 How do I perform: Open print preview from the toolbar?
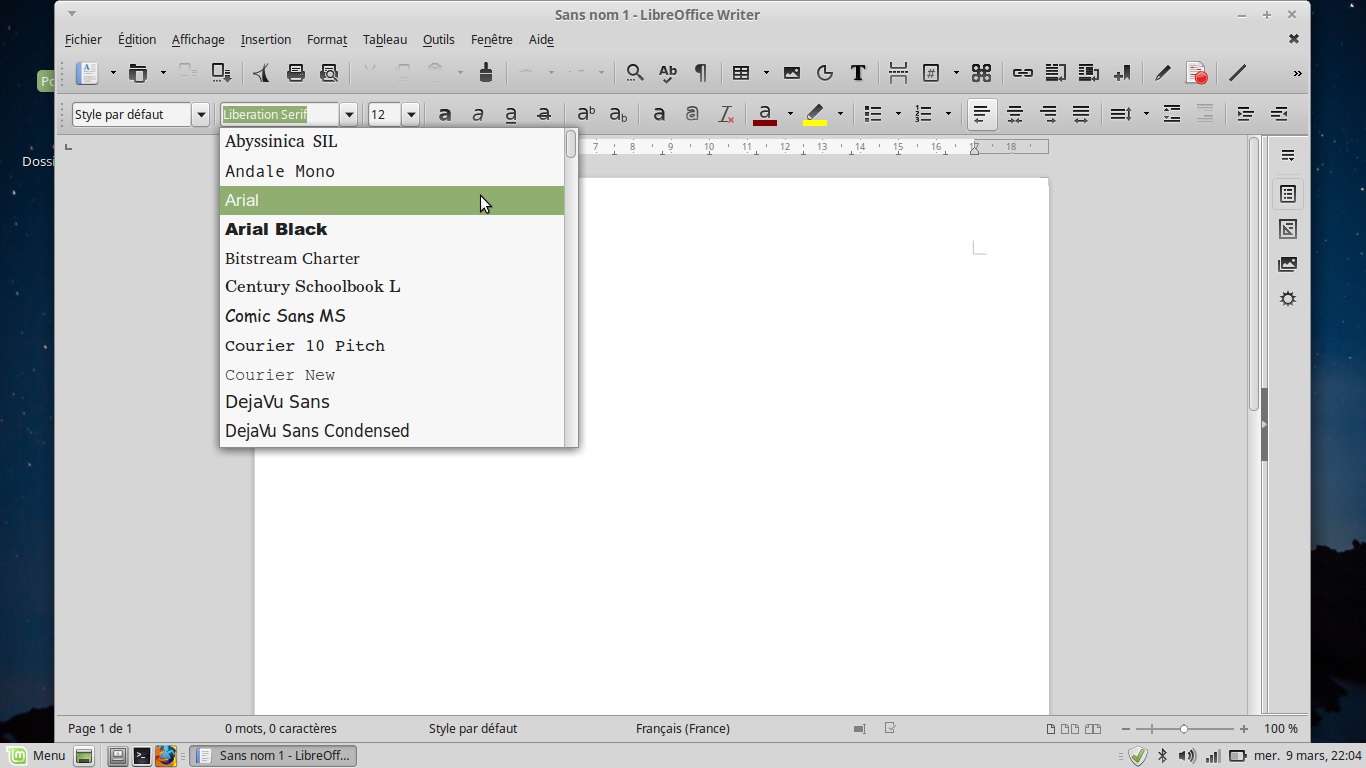click(329, 73)
